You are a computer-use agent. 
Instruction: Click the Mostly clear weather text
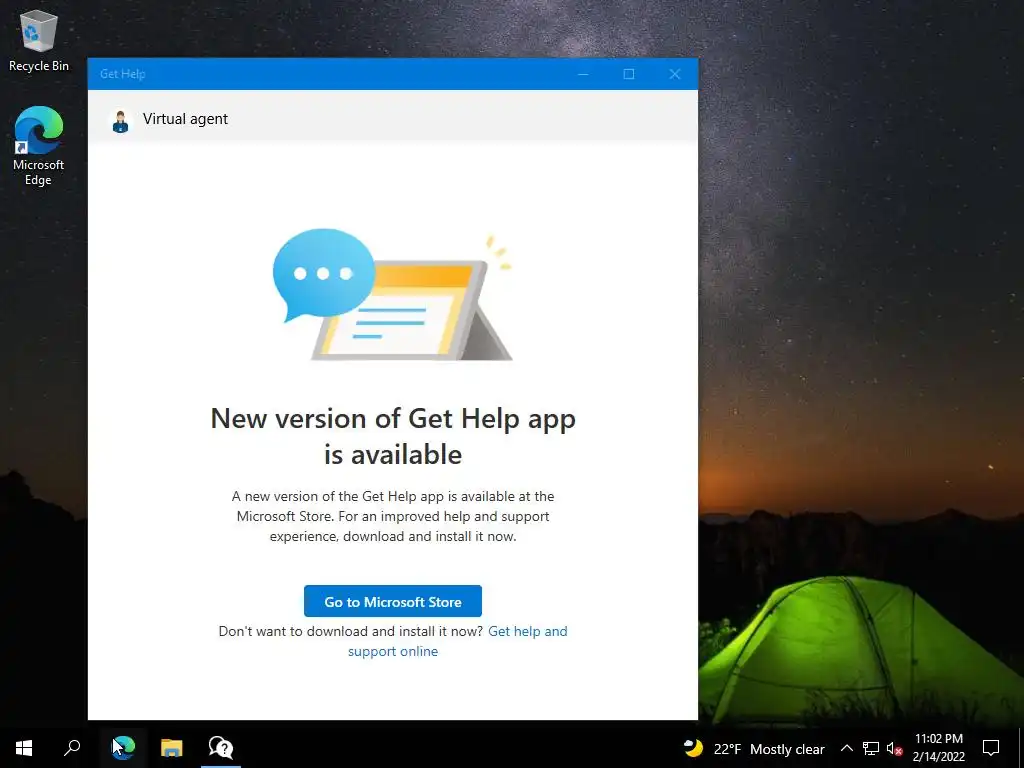[787, 749]
